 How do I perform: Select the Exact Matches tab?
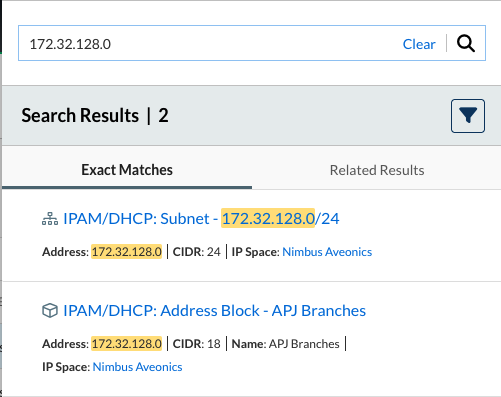click(127, 170)
